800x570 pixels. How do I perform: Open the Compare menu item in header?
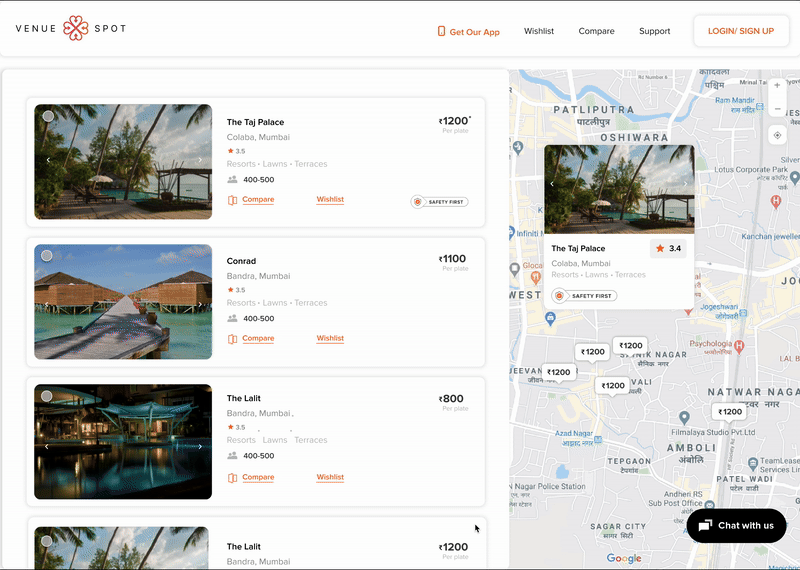tap(596, 31)
